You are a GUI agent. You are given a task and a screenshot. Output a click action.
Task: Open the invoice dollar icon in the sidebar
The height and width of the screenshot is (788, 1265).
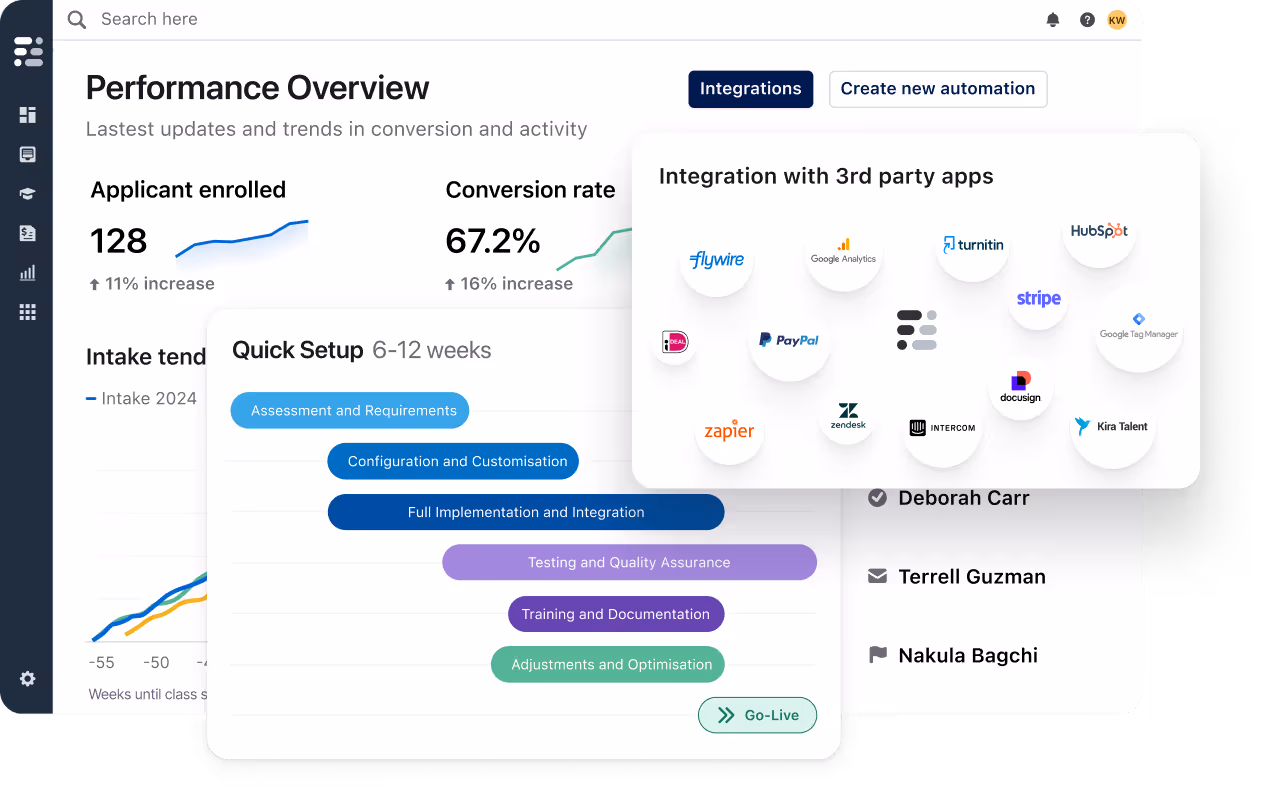[28, 233]
